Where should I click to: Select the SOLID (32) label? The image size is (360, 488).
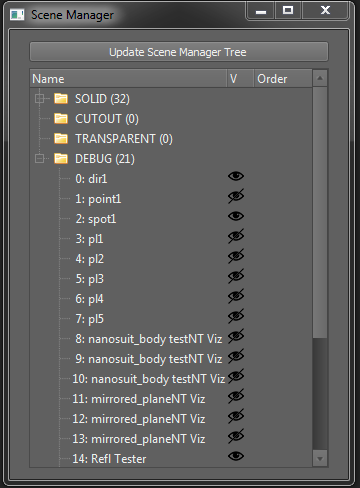point(102,99)
